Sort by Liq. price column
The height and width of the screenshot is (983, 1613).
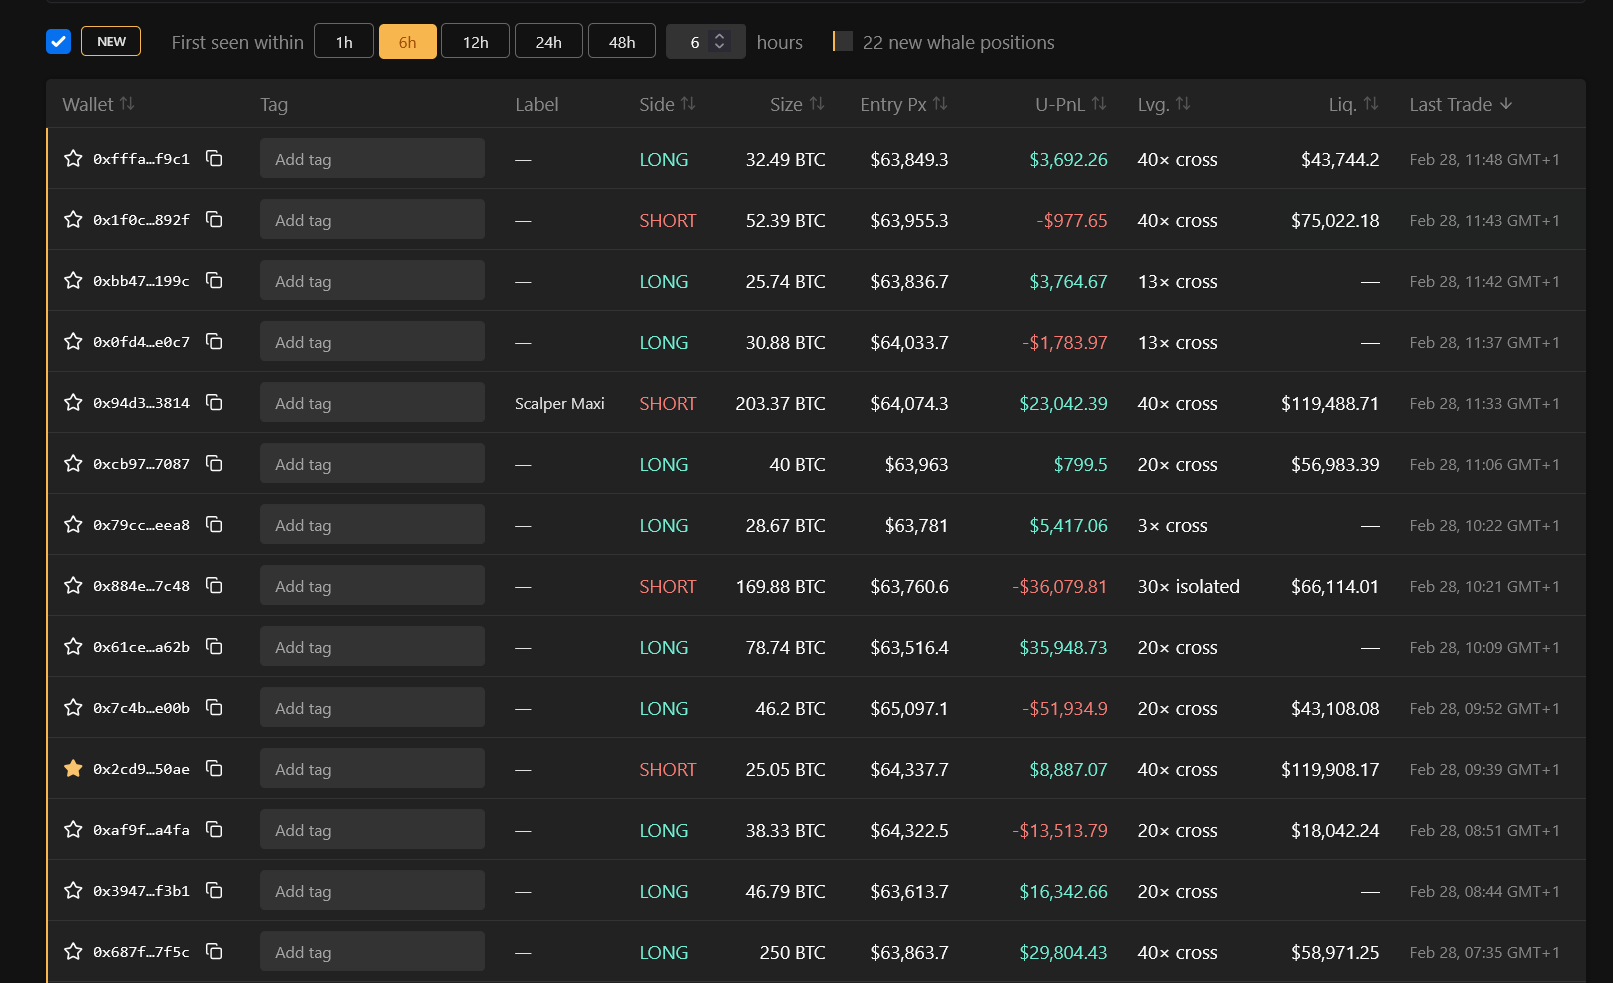pyautogui.click(x=1371, y=104)
